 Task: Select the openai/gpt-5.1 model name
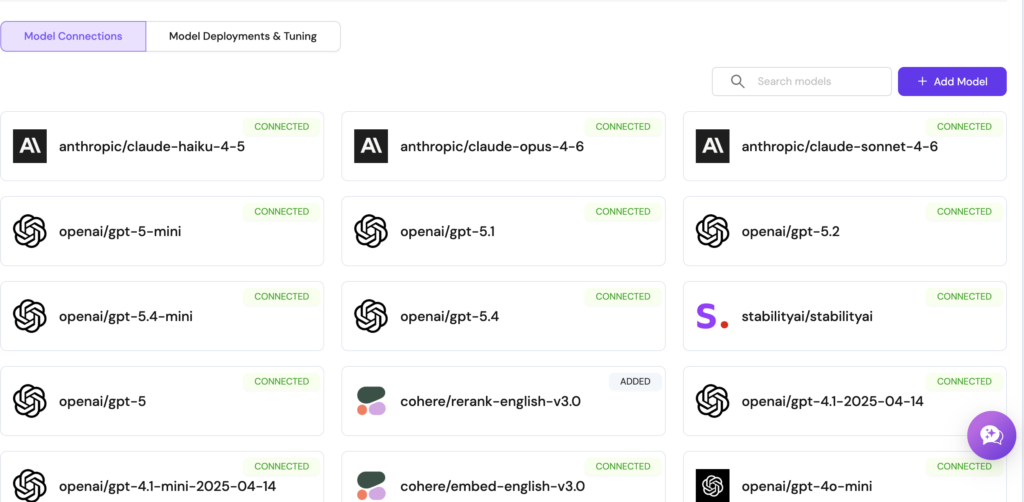[448, 231]
